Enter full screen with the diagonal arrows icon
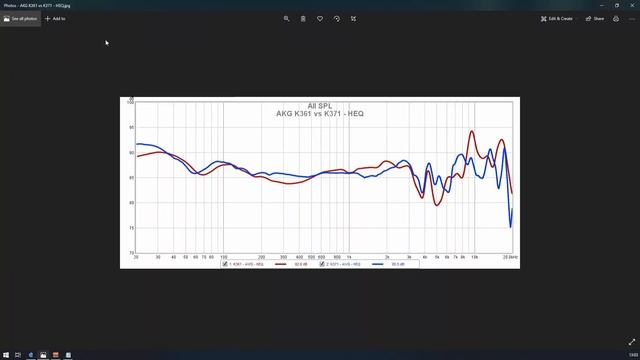Image resolution: width=640 pixels, height=360 pixels. click(632, 342)
